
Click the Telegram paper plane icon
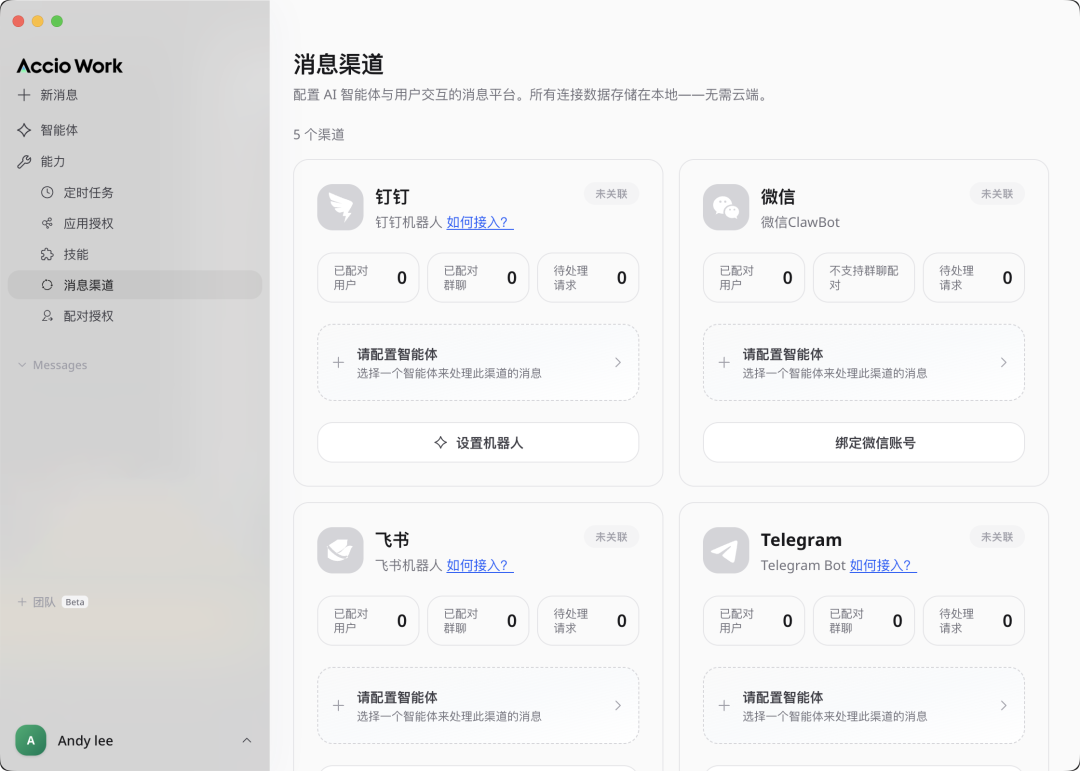(x=726, y=550)
